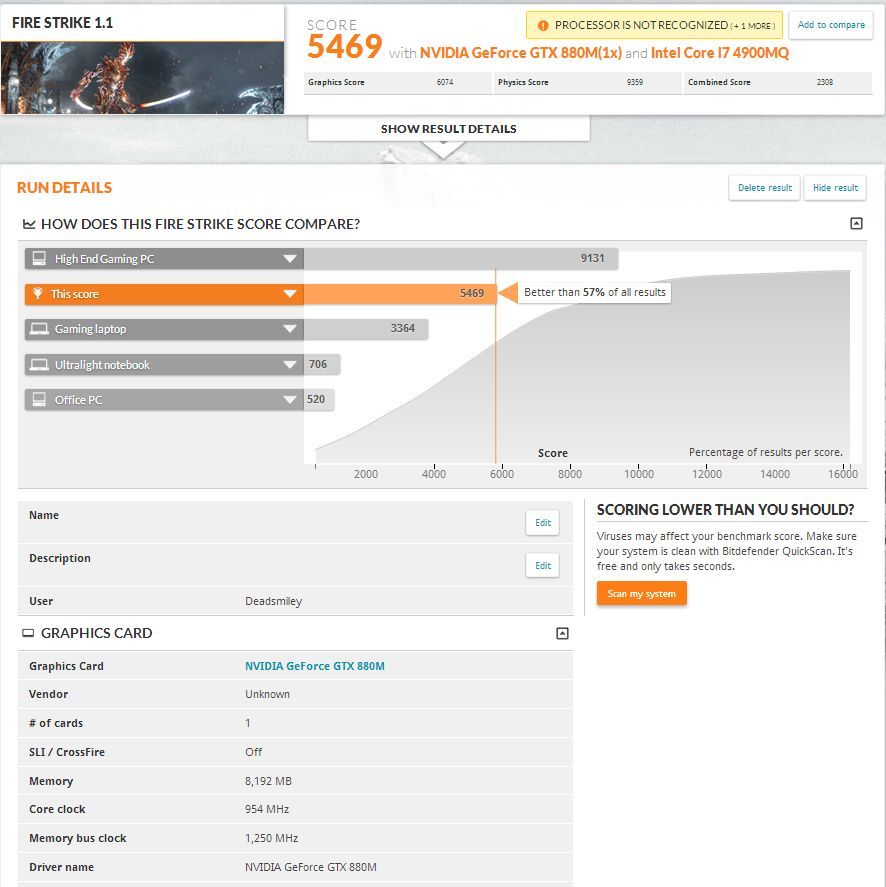The height and width of the screenshot is (887, 886).
Task: Click the Run Details heading
Action: click(64, 188)
